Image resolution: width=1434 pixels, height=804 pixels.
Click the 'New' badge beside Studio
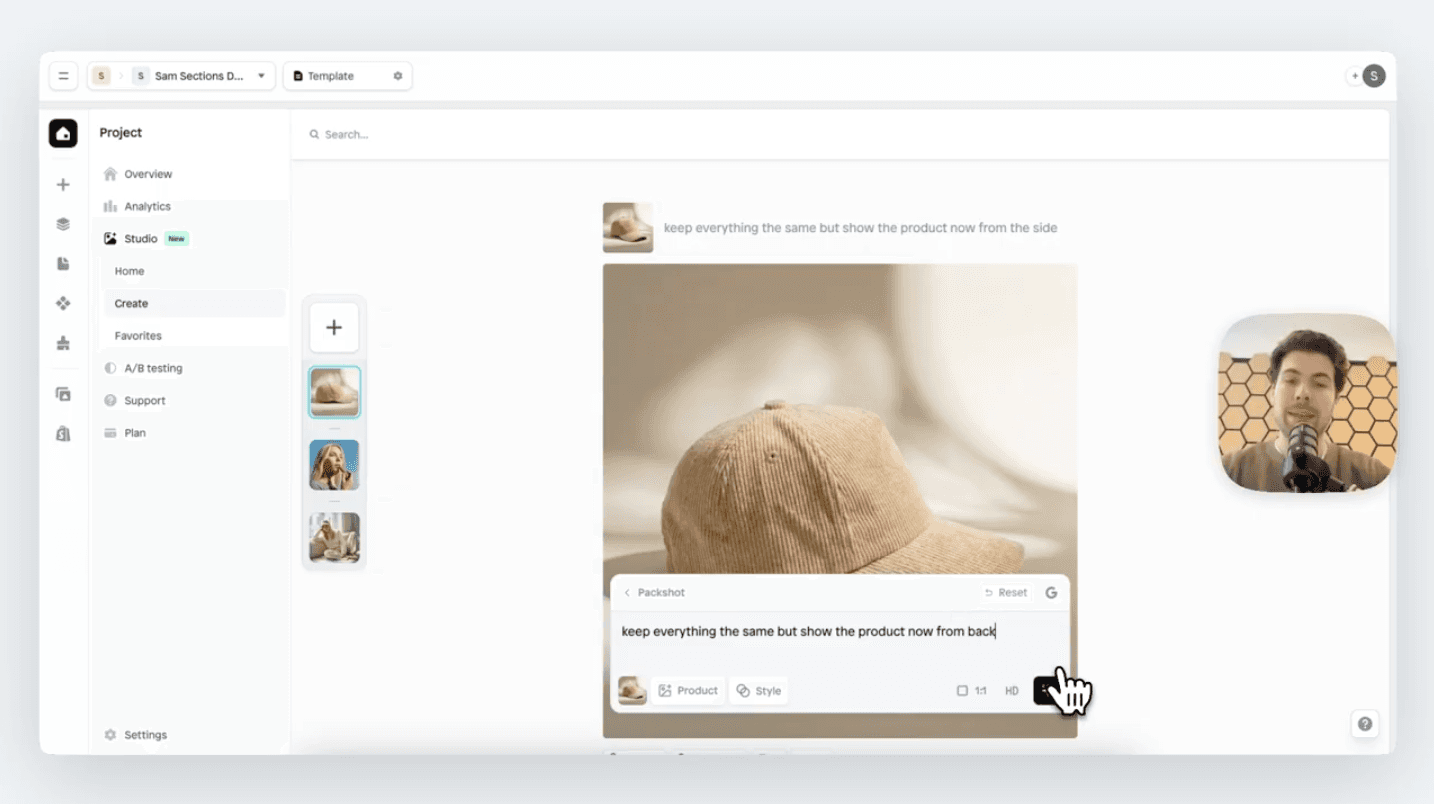click(x=176, y=239)
